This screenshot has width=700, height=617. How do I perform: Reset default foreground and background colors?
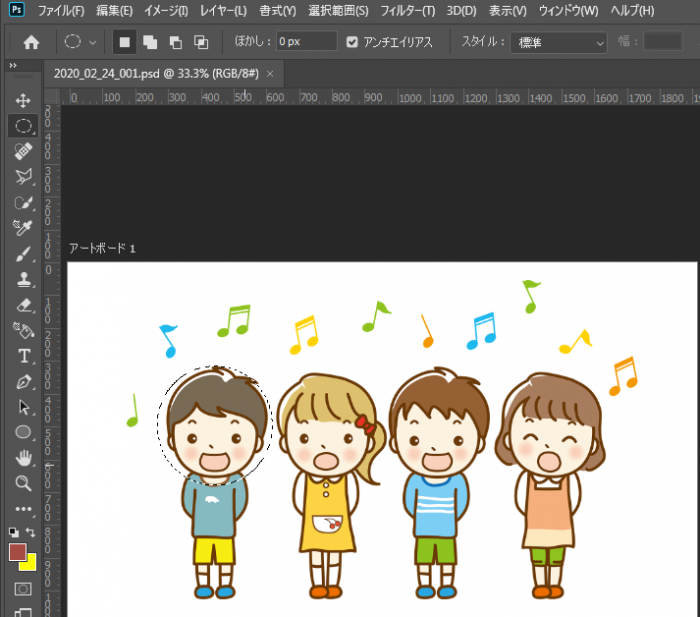tap(13, 532)
